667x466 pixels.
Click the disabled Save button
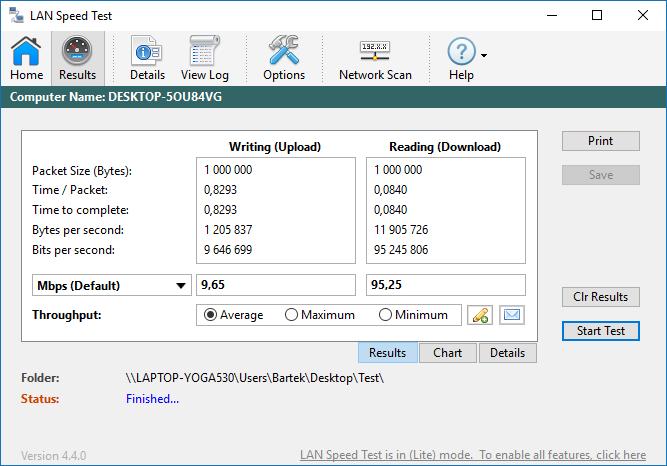(601, 175)
